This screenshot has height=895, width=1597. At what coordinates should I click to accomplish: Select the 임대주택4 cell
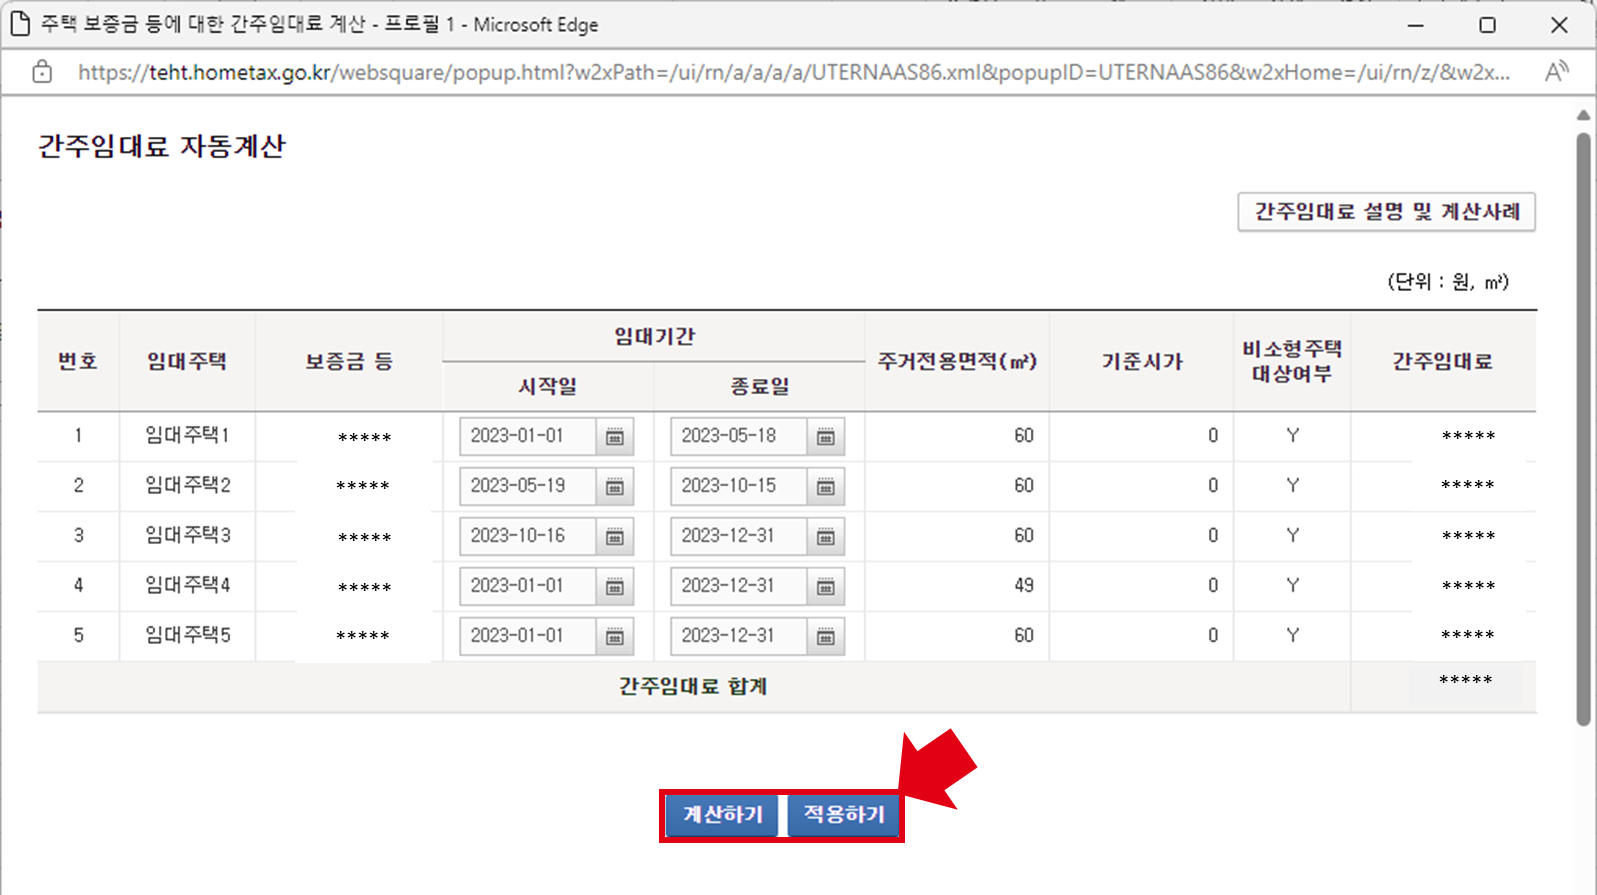pyautogui.click(x=187, y=586)
